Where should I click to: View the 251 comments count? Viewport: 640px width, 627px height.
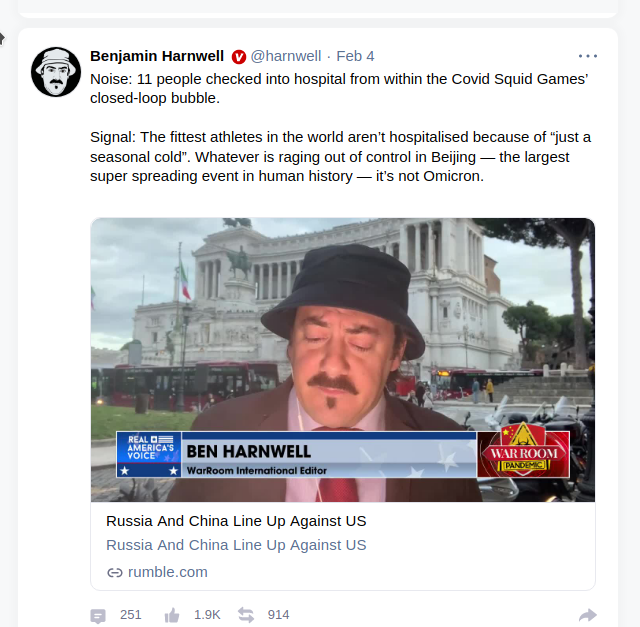pos(131,615)
